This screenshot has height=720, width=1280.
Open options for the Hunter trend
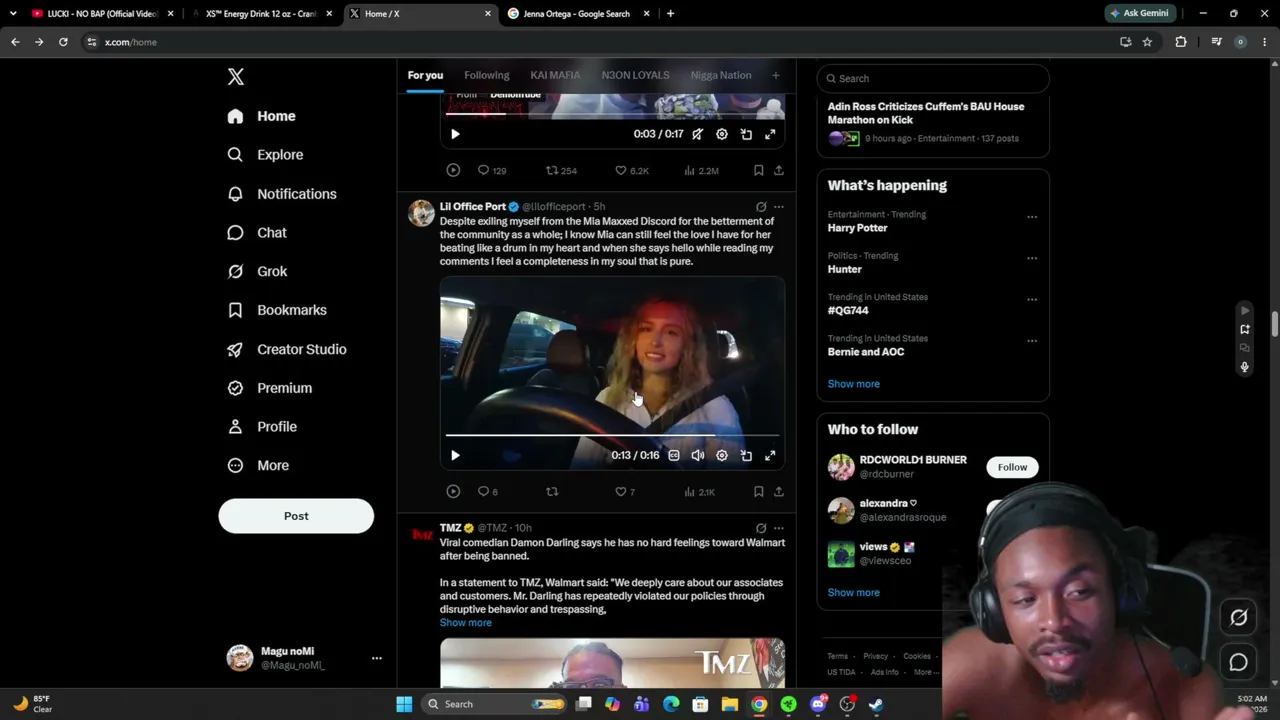[1032, 258]
